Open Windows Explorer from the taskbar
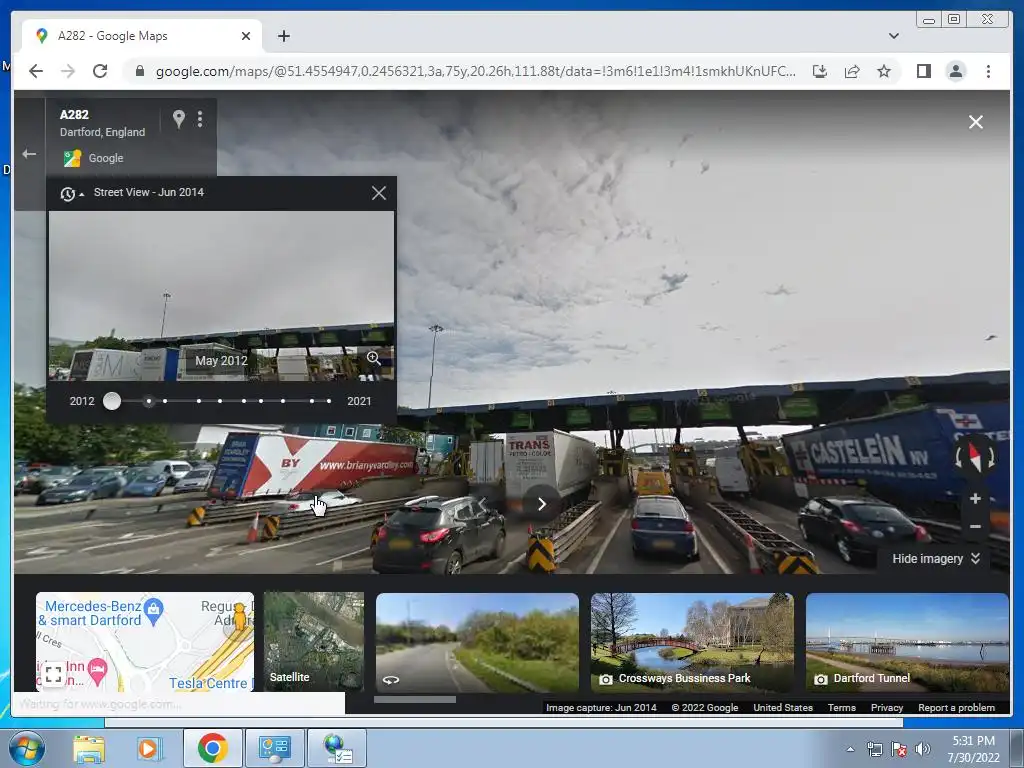This screenshot has width=1024, height=768. [x=89, y=748]
